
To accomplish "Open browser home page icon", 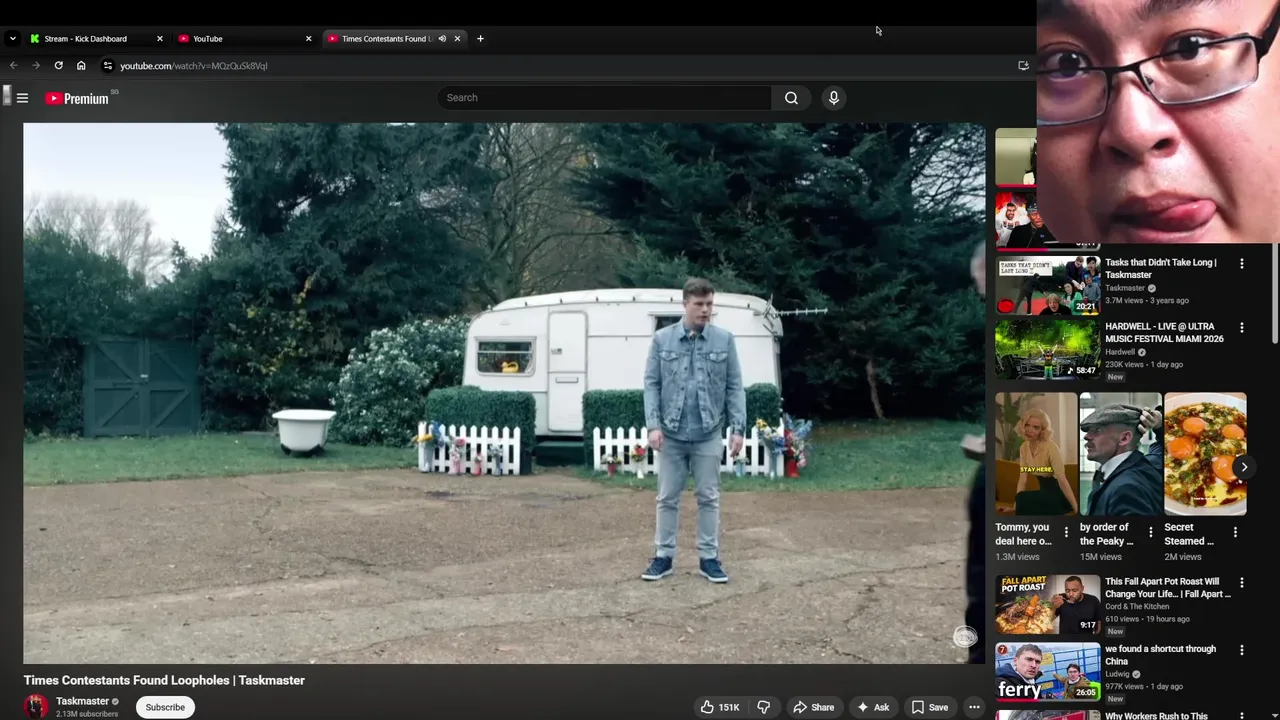I will 81,65.
